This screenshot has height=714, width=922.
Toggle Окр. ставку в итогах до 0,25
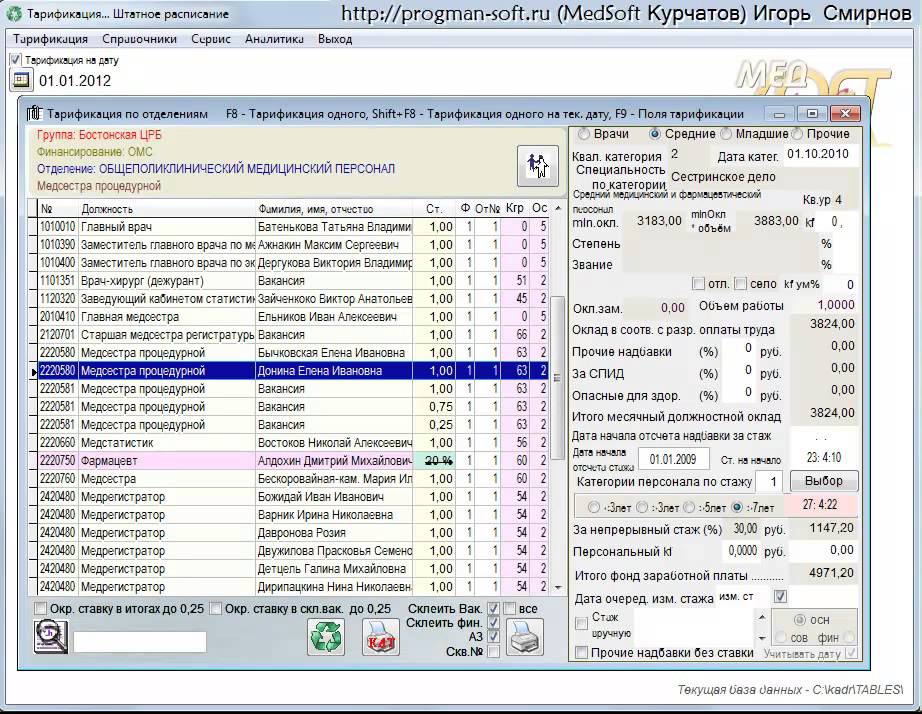click(x=41, y=608)
